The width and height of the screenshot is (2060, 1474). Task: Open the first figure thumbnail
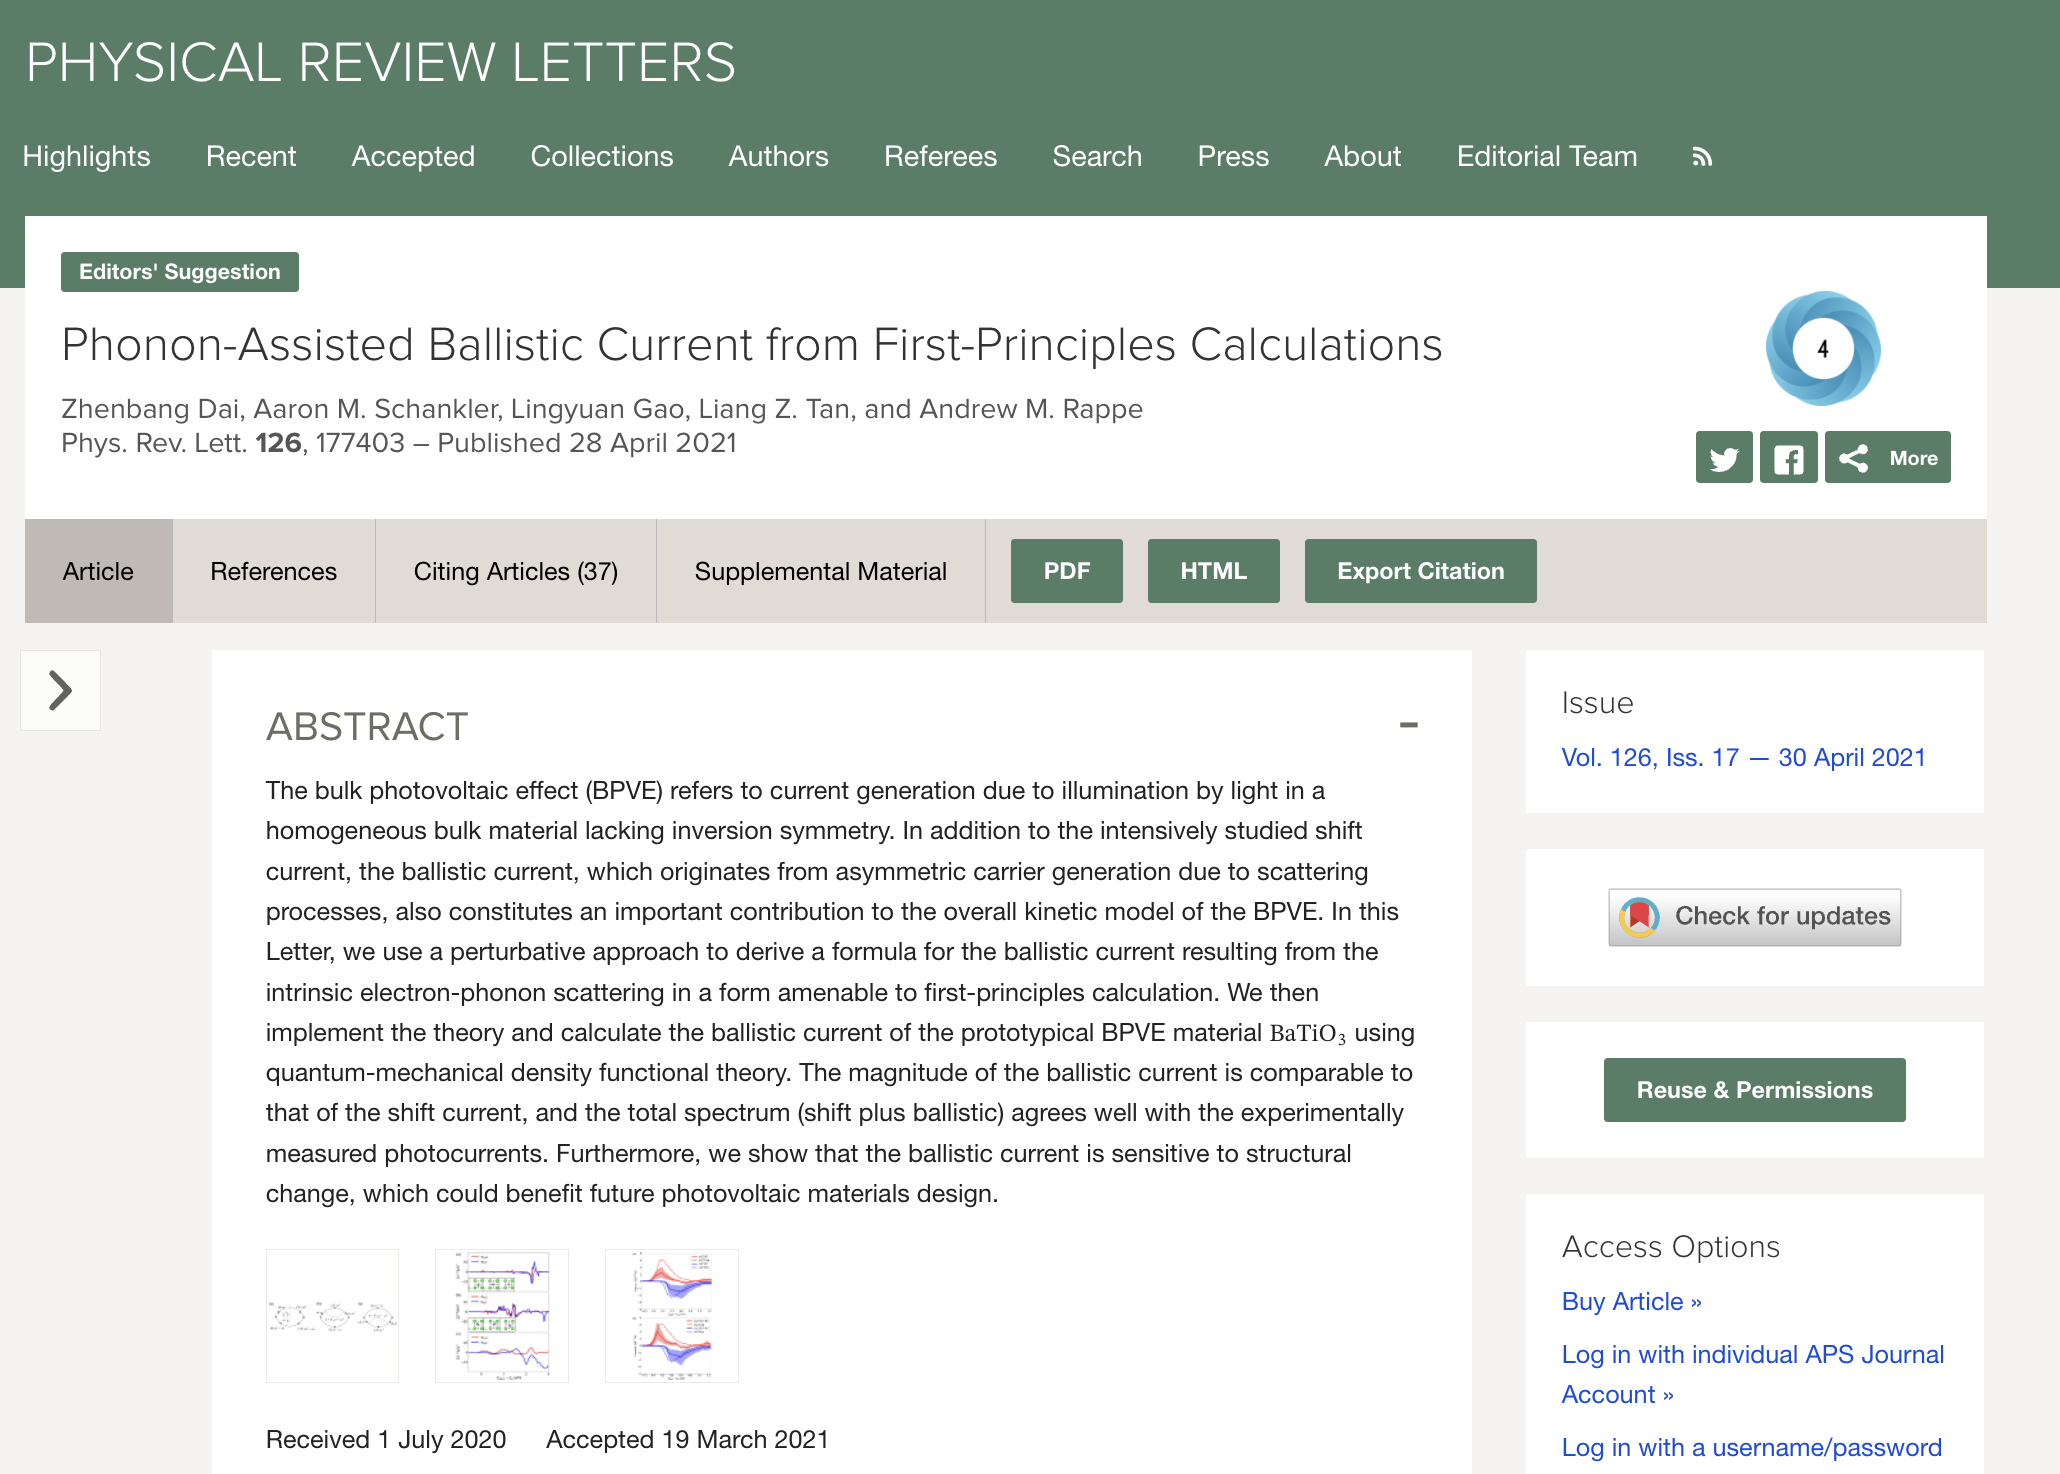(x=332, y=1315)
